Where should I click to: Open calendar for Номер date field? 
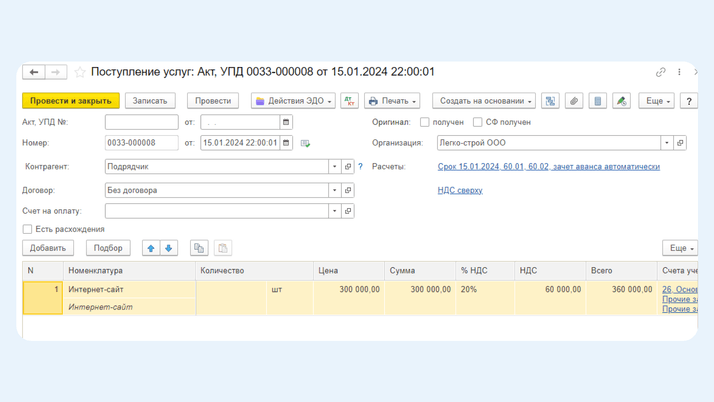tap(286, 143)
